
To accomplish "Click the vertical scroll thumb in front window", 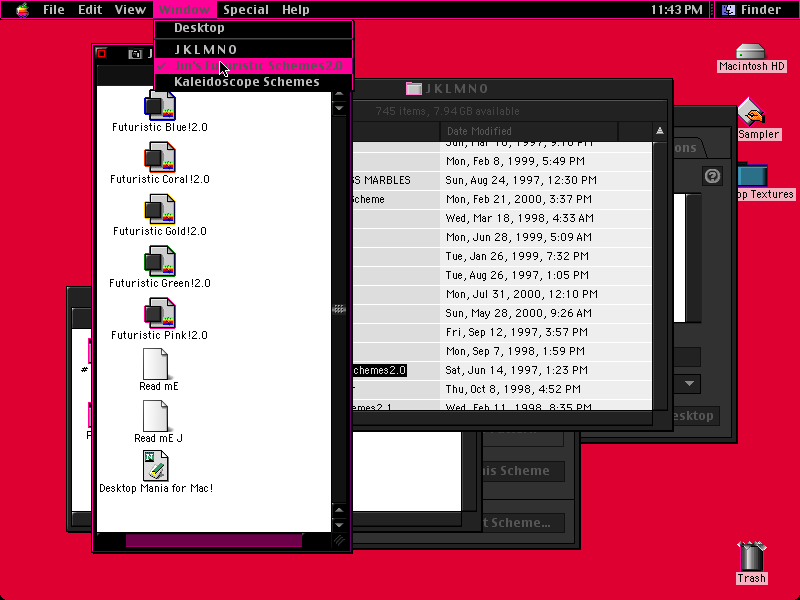I will click(339, 309).
